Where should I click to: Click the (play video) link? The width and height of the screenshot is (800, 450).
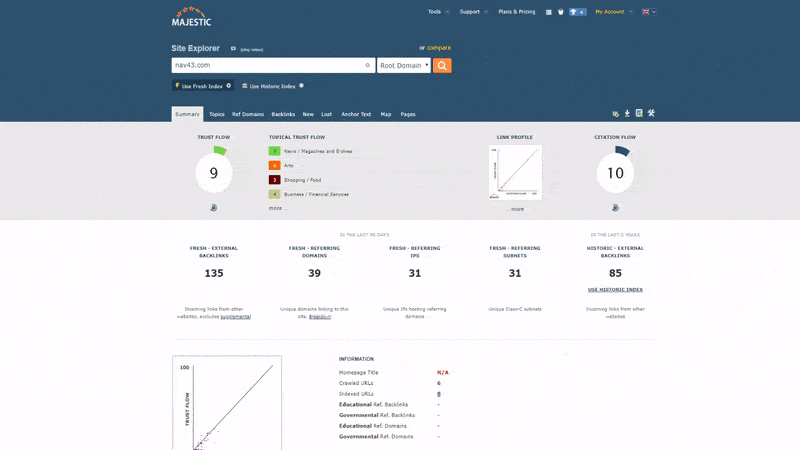(252, 49)
